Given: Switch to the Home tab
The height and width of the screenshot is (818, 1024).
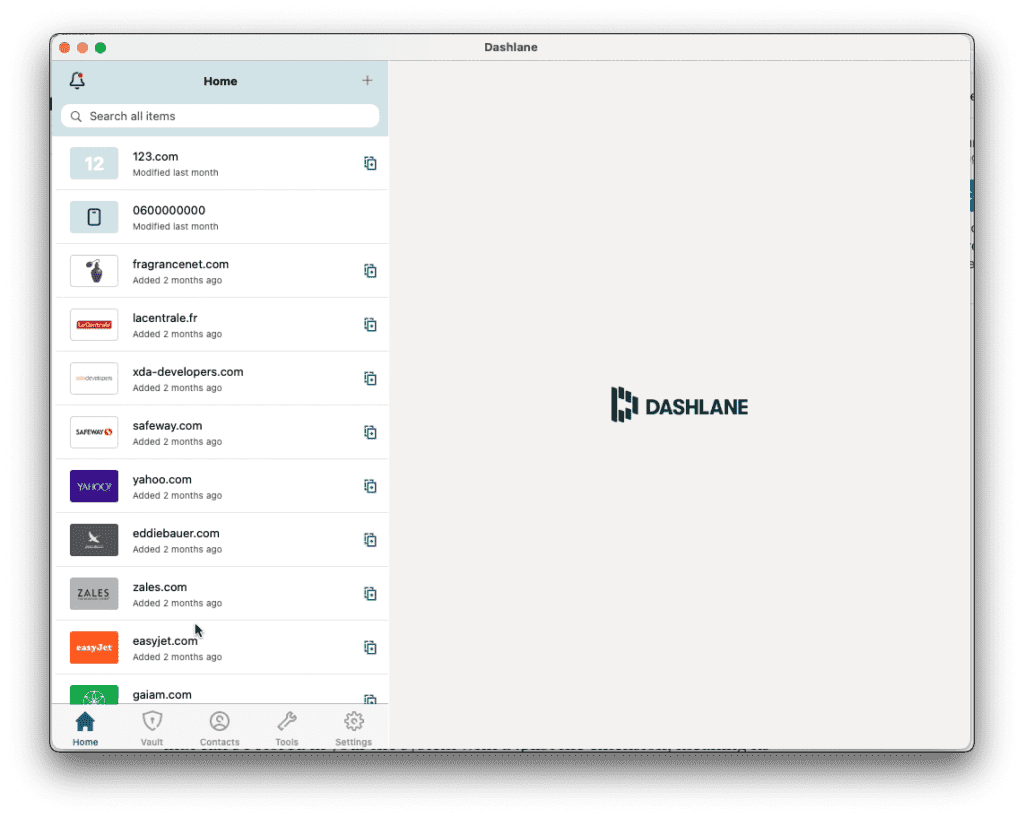Looking at the screenshot, I should tap(85, 729).
